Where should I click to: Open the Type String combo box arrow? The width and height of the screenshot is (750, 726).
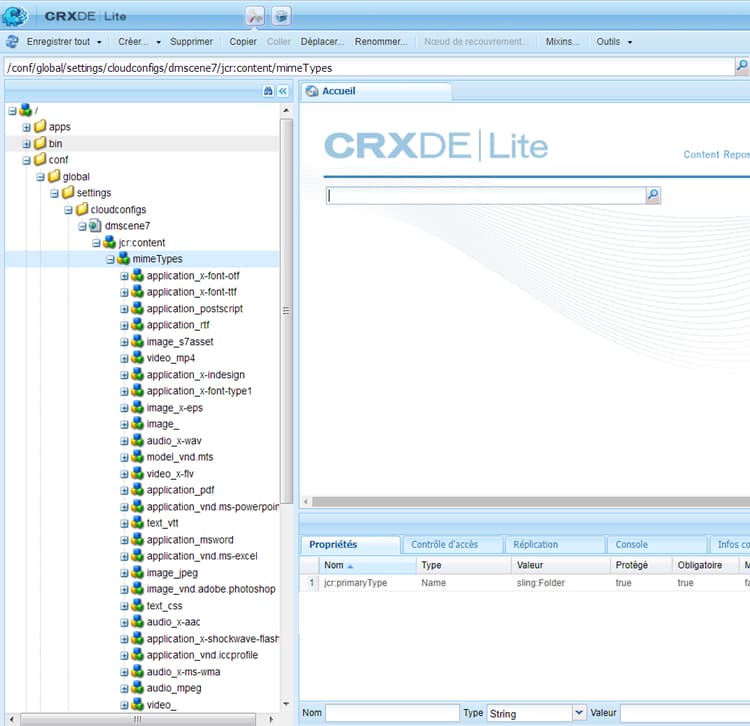point(579,713)
